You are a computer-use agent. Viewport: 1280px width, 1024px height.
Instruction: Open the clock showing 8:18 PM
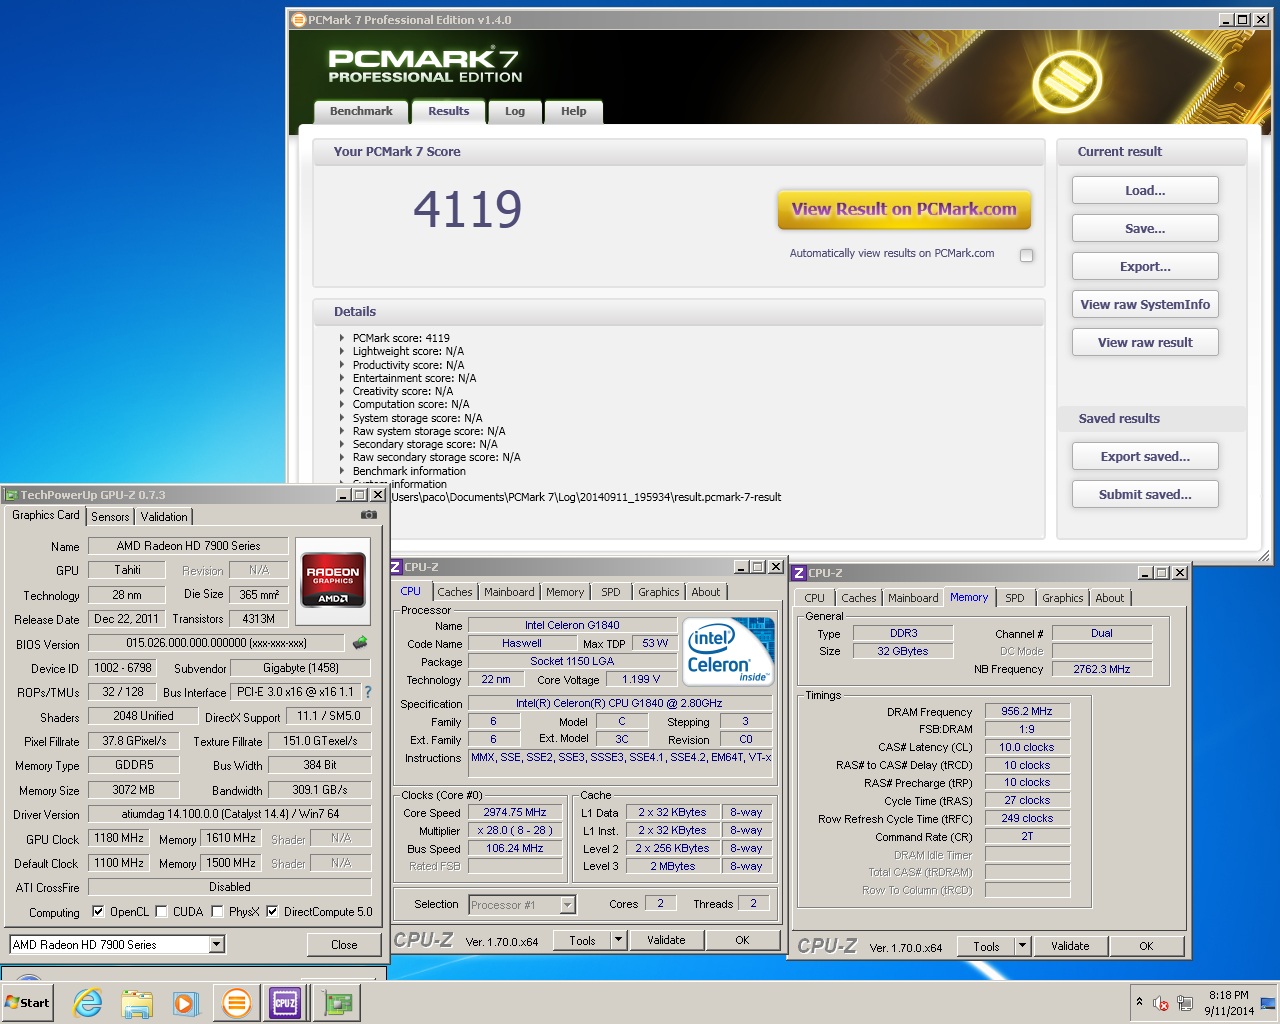(1229, 1003)
